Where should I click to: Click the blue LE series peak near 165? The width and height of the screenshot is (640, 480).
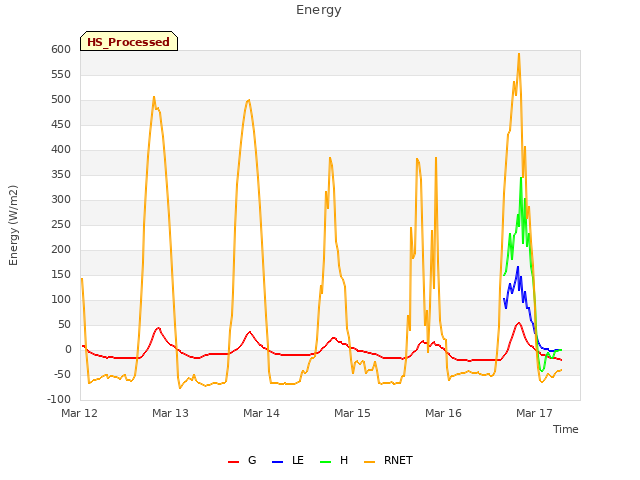click(x=518, y=267)
